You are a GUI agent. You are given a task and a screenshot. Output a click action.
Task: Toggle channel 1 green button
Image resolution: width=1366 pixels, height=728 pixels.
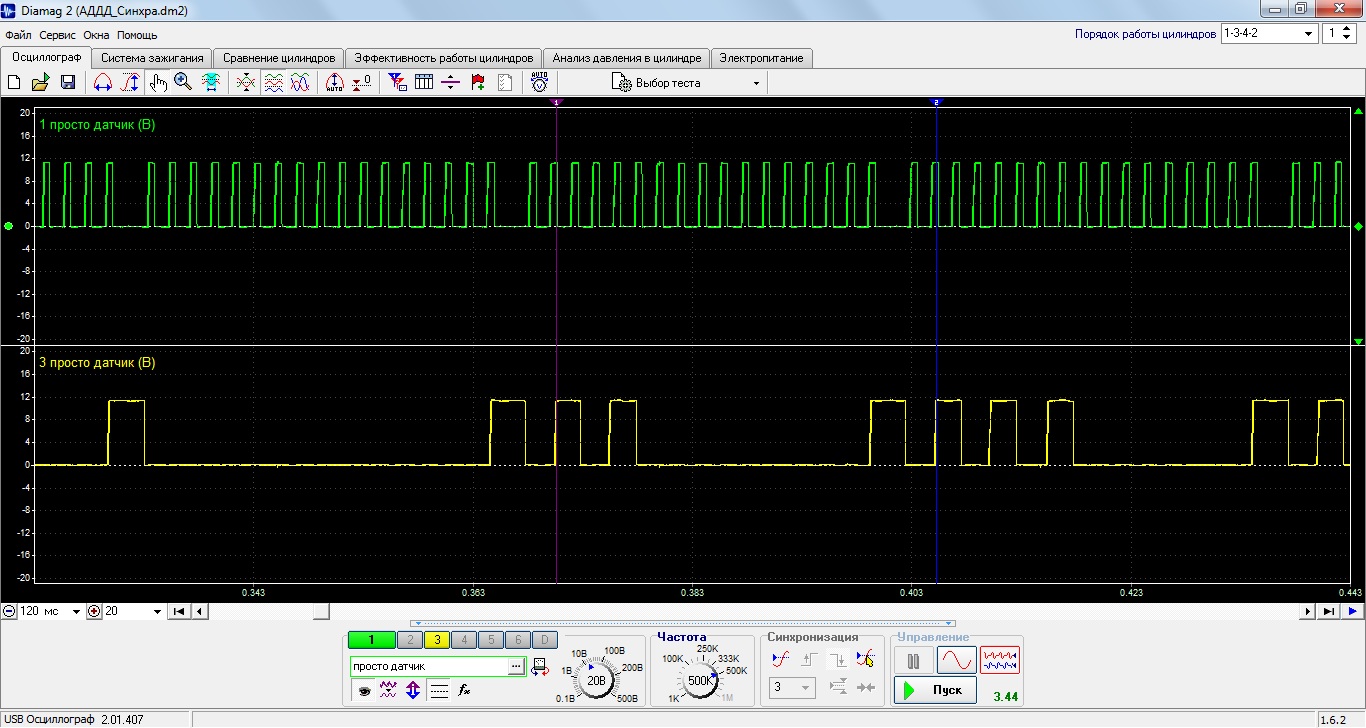pyautogui.click(x=371, y=640)
